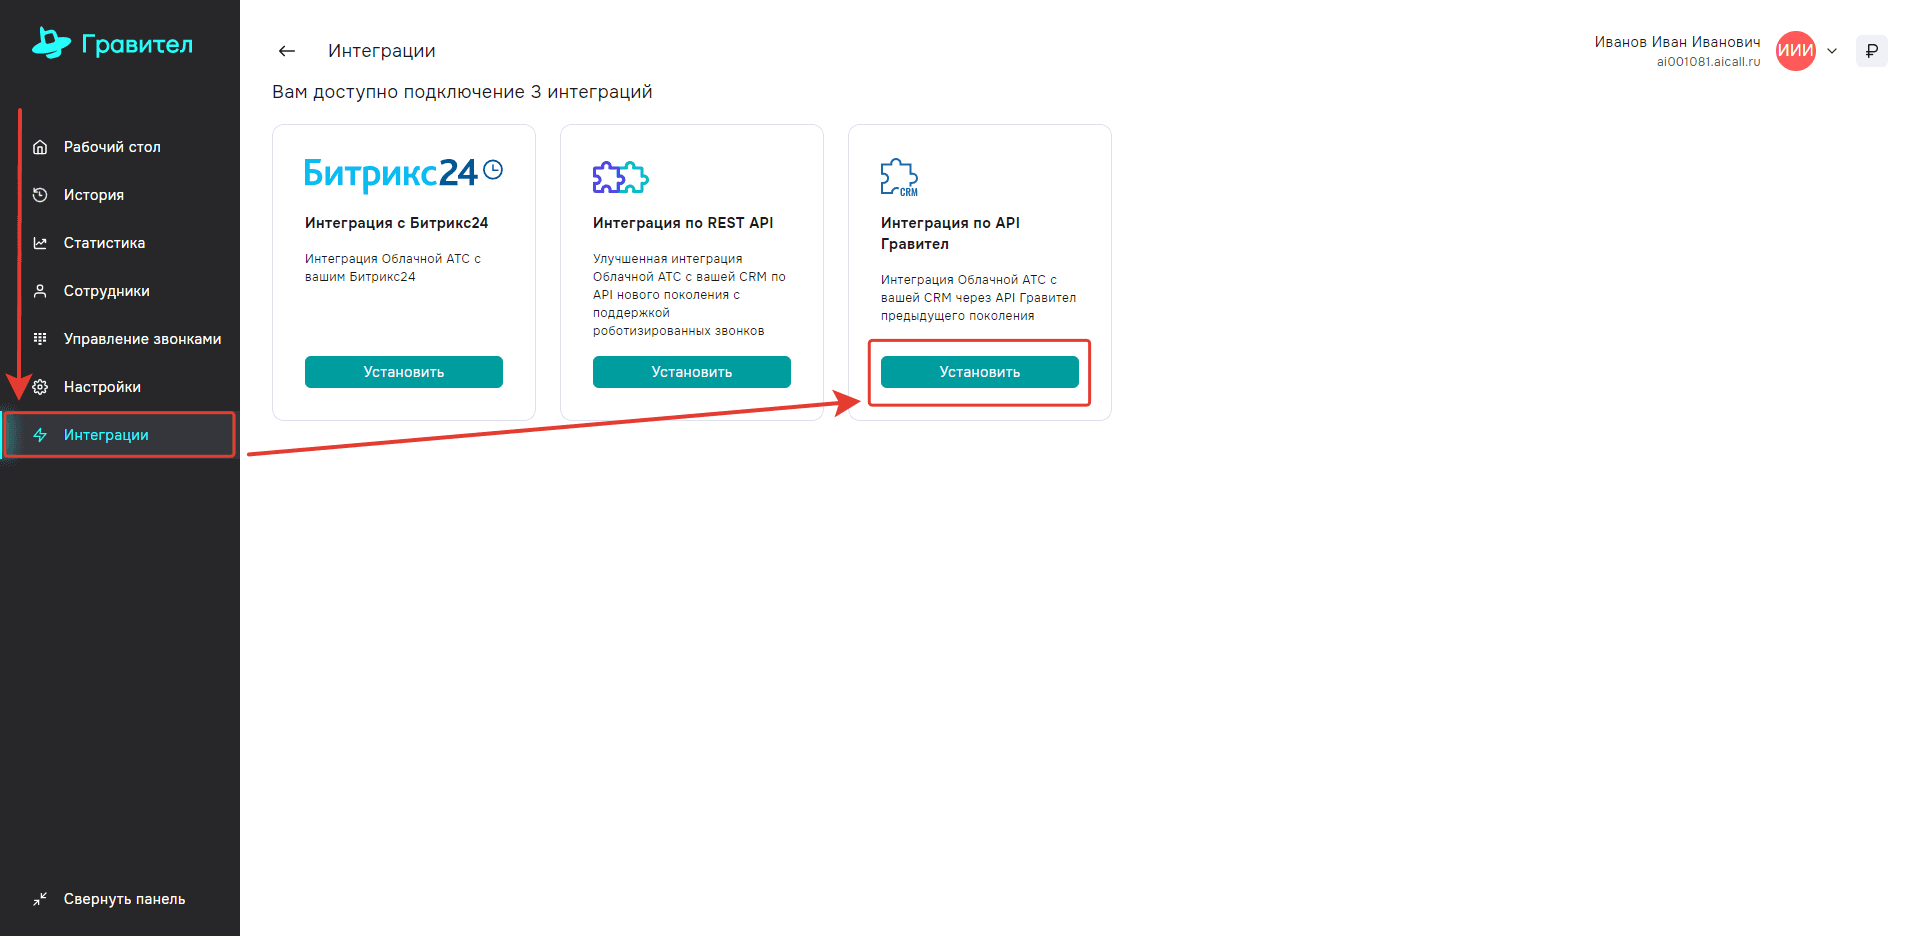Image resolution: width=1919 pixels, height=936 pixels.
Task: Click the grid icon beside Управление звонками
Action: pyautogui.click(x=40, y=339)
